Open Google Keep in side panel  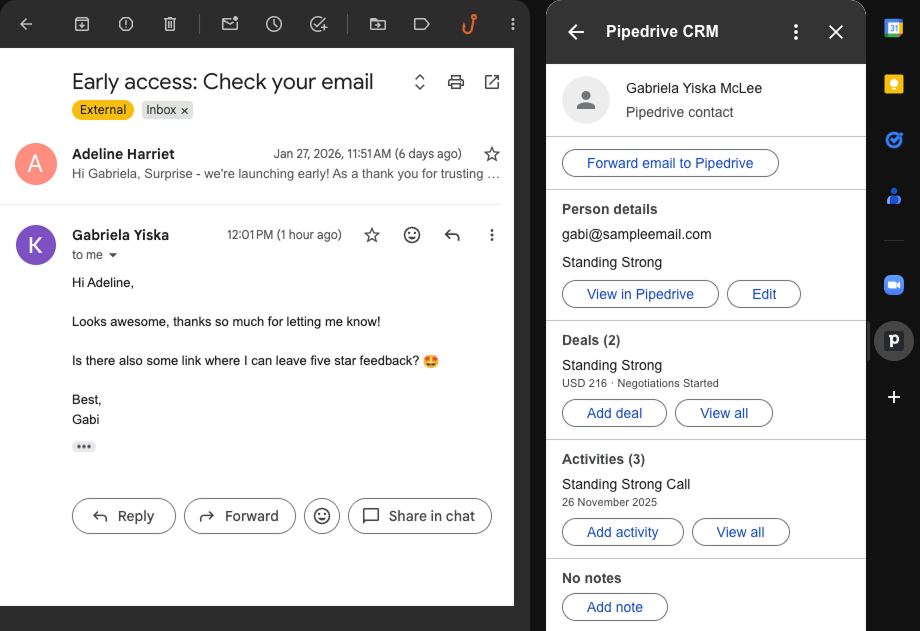point(893,84)
